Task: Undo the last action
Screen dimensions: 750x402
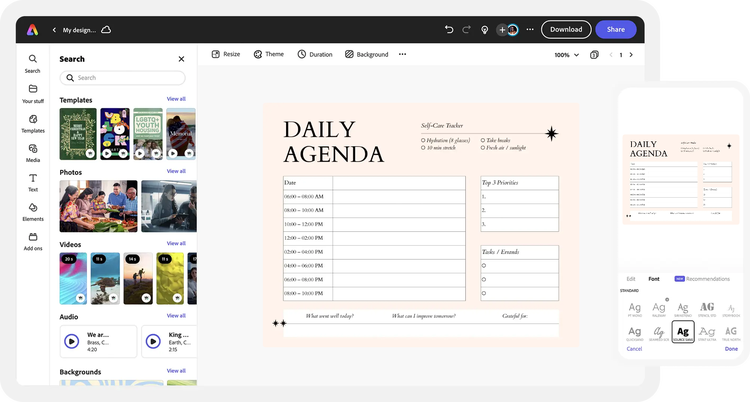Action: click(x=449, y=30)
